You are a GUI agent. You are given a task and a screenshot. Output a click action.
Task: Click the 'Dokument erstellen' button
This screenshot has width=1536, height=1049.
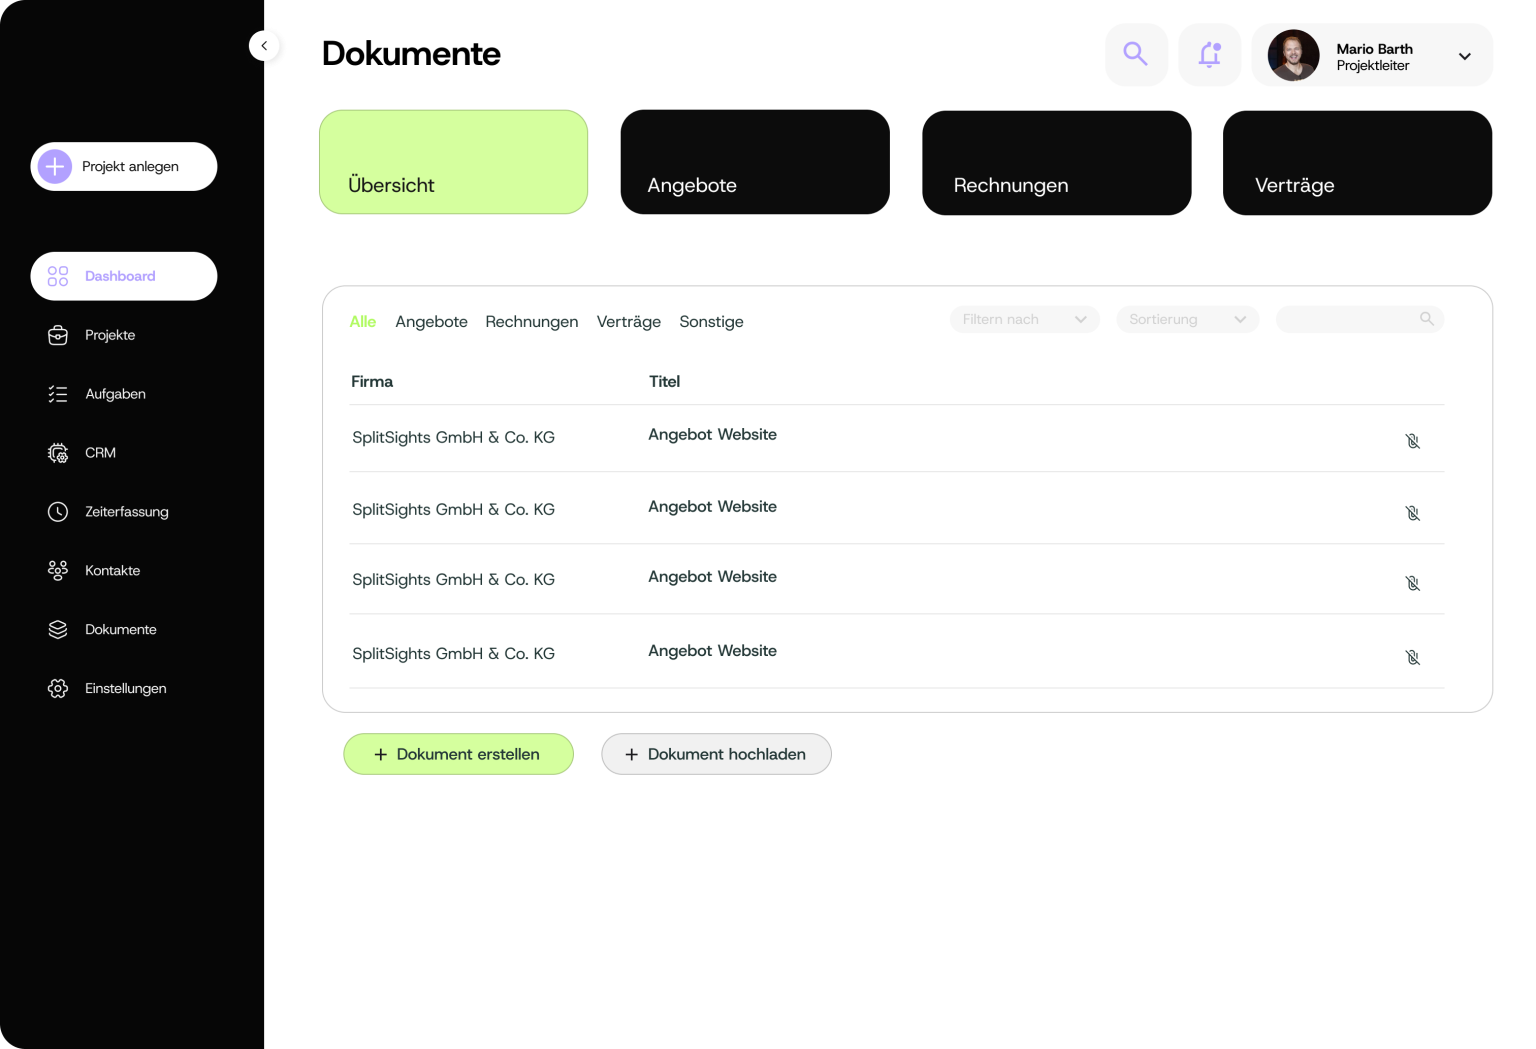click(x=458, y=754)
